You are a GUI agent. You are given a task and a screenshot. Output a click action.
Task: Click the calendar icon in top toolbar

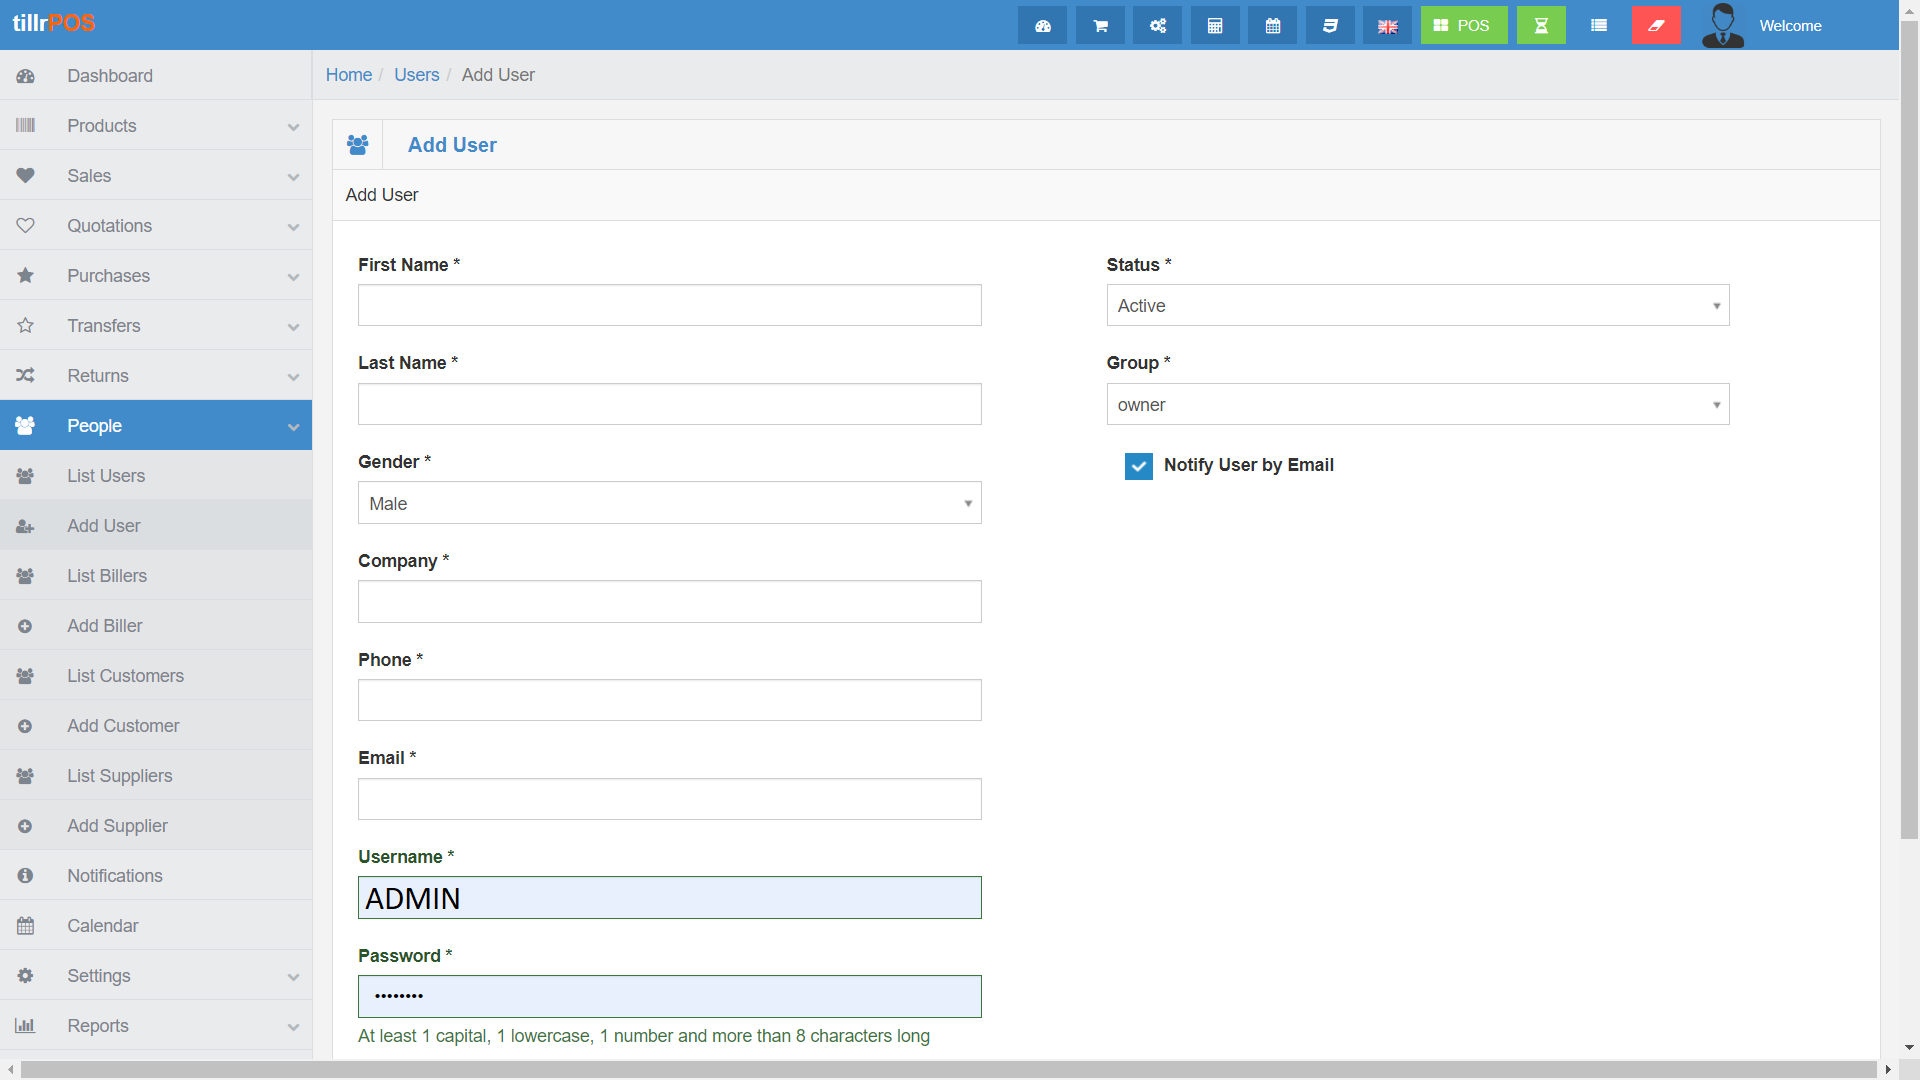[x=1272, y=26]
